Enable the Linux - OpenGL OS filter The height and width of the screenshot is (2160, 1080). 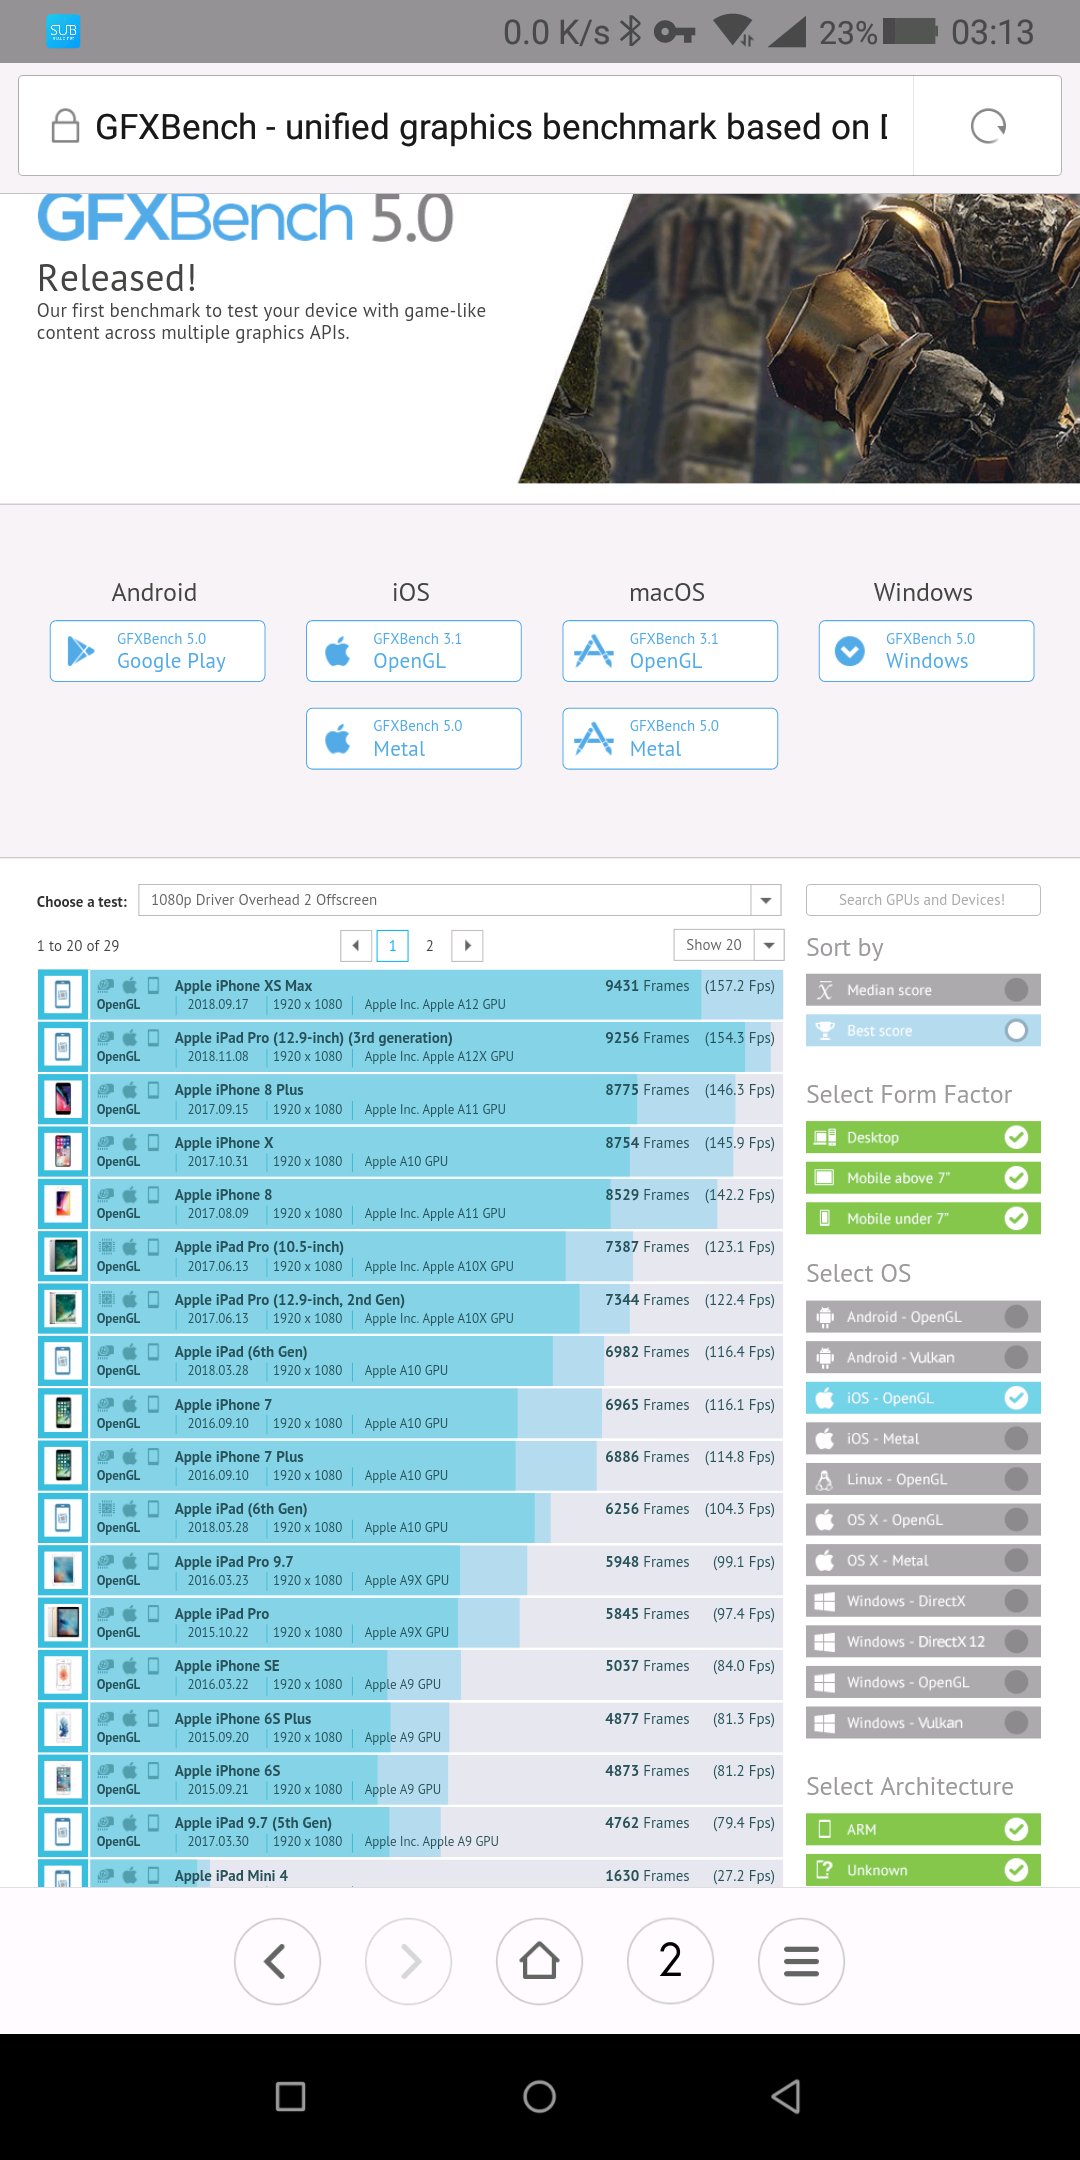tap(923, 1479)
